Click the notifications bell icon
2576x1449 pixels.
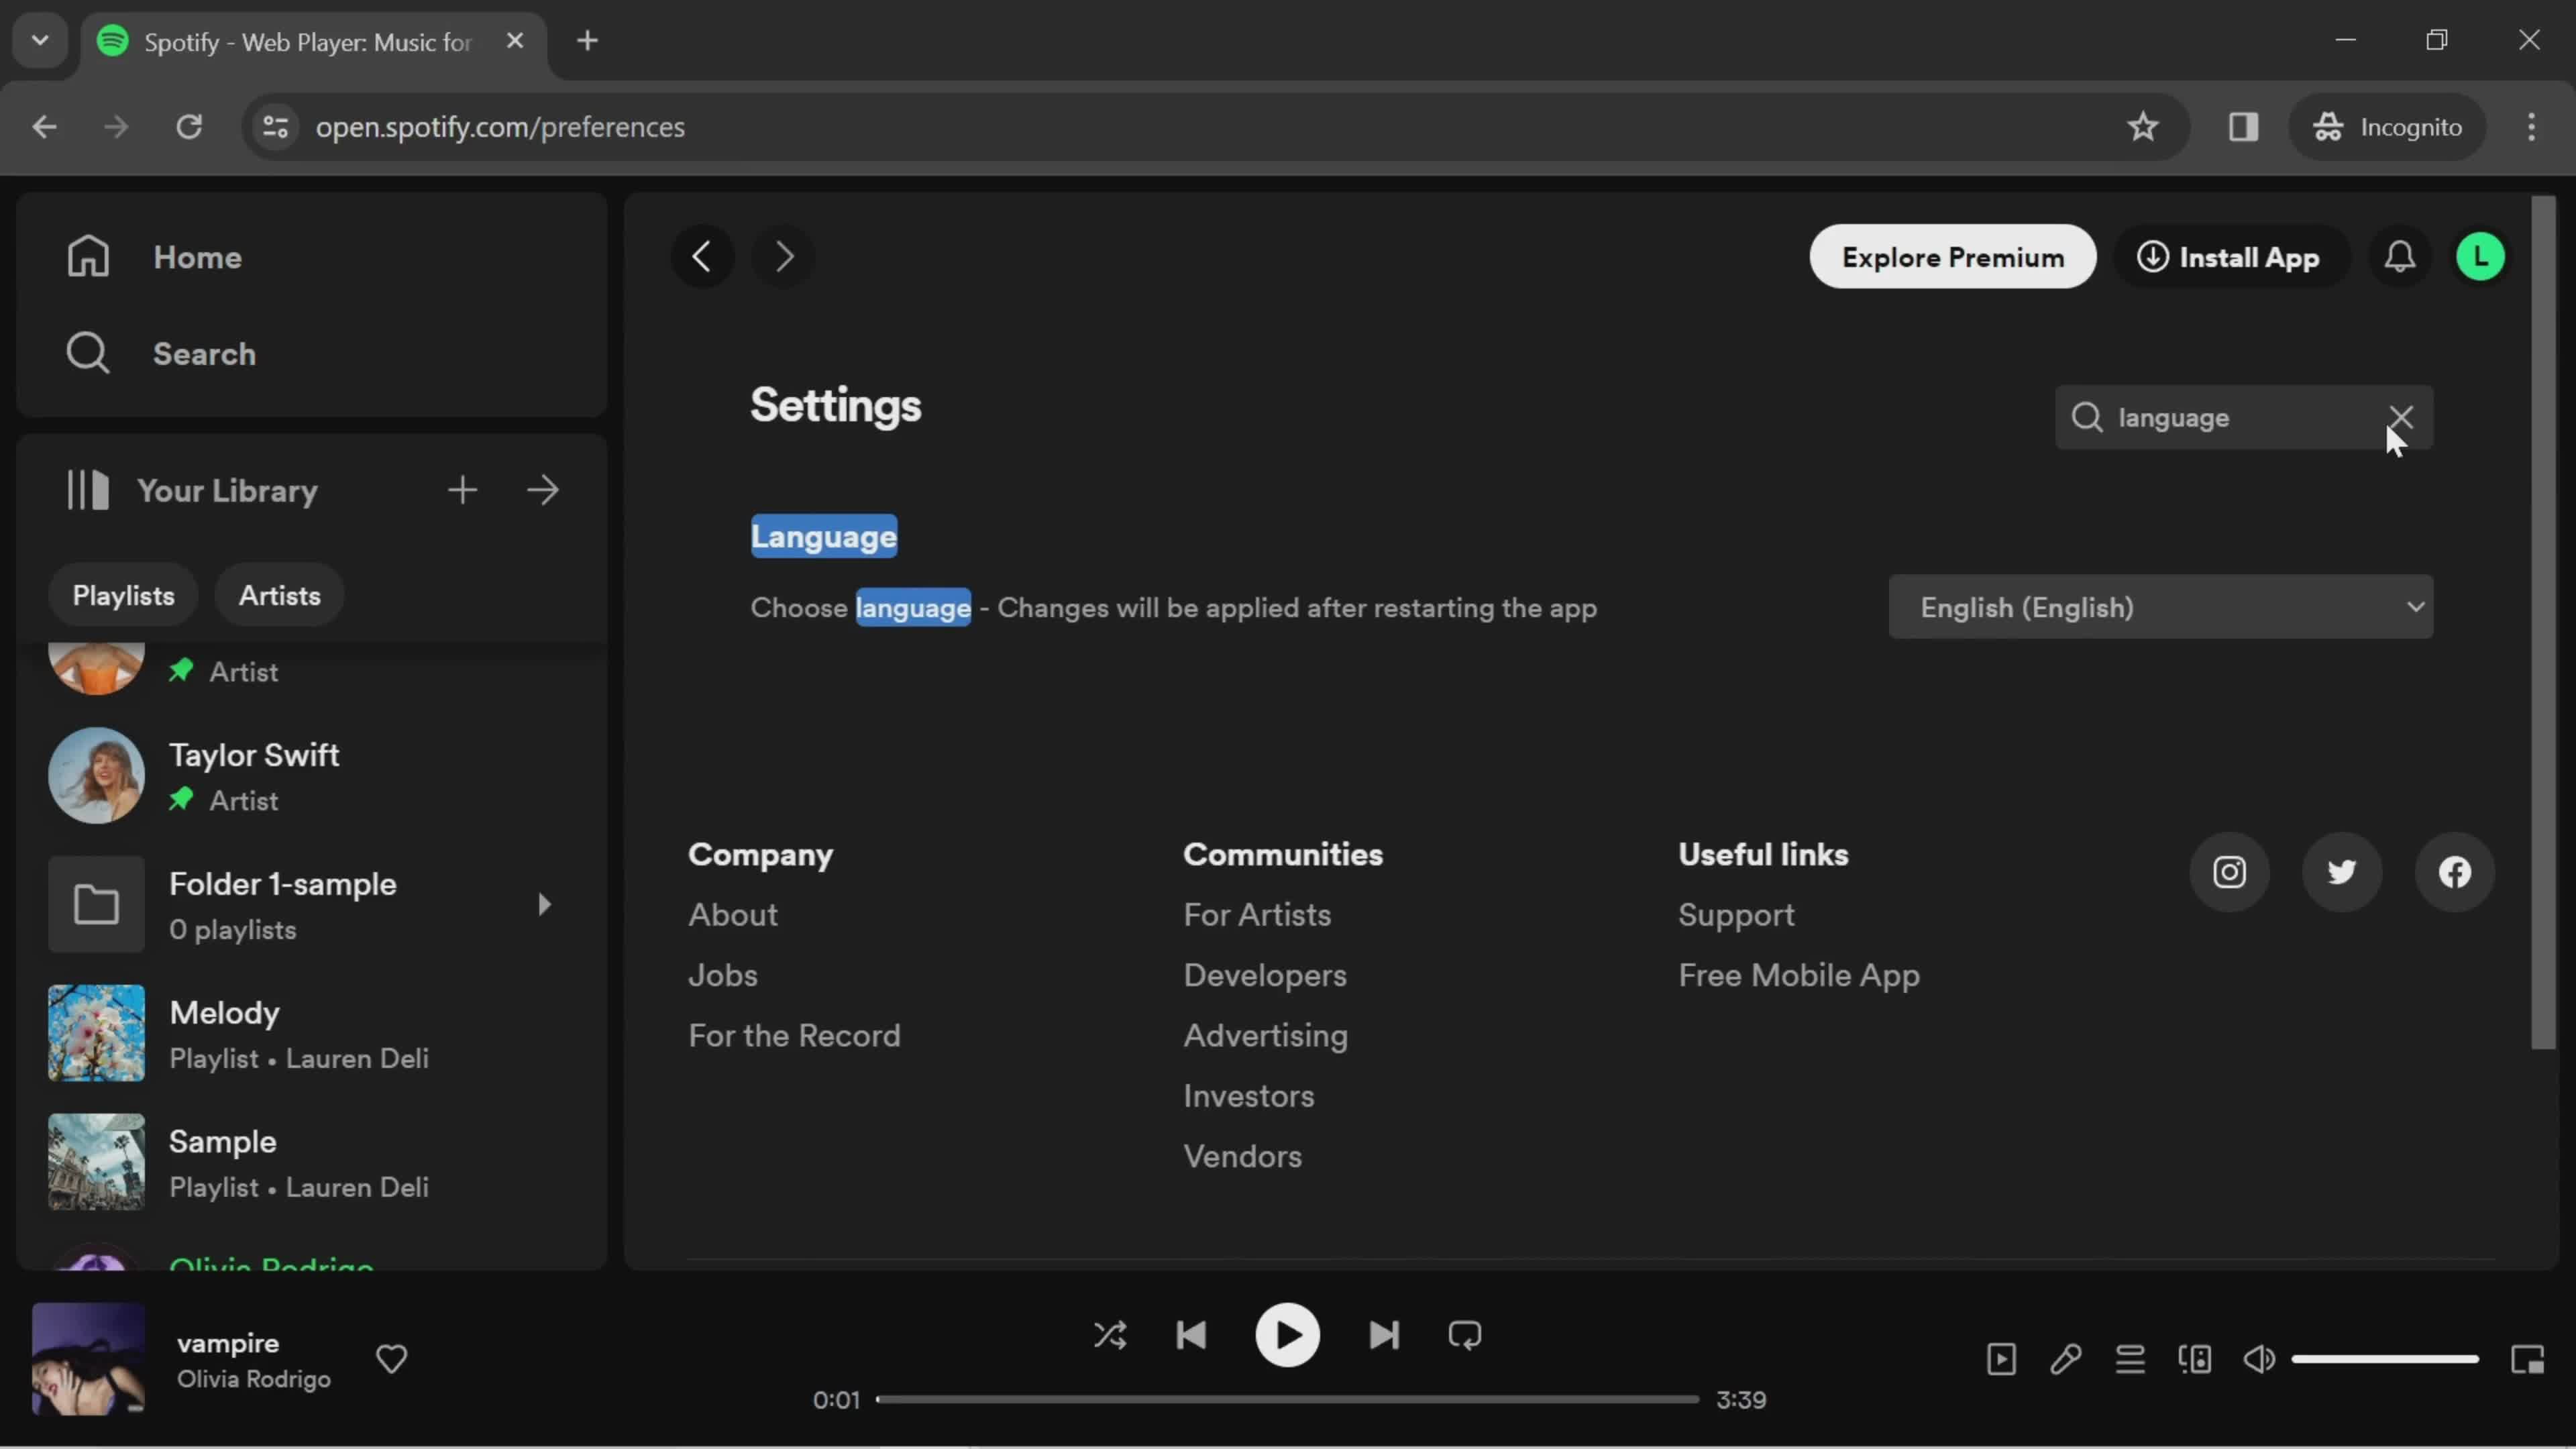(2401, 256)
